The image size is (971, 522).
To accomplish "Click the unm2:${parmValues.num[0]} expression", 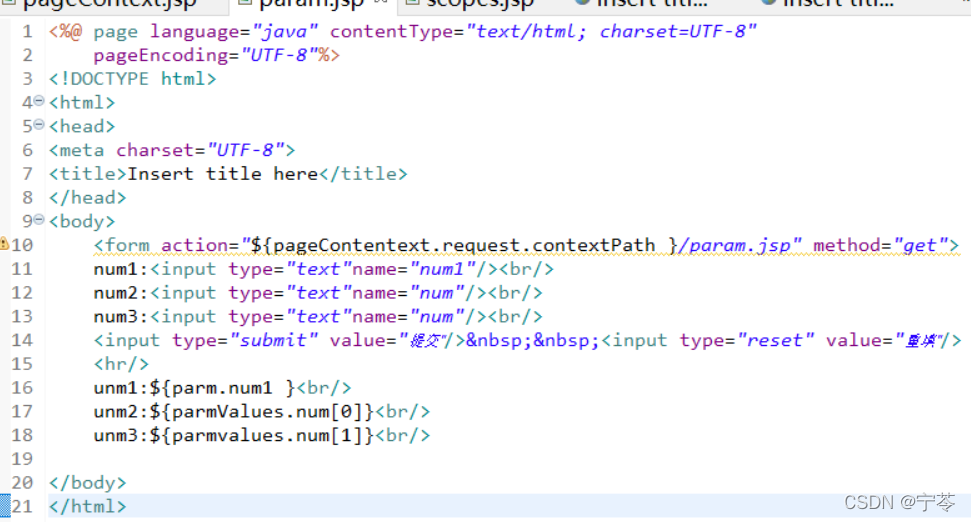I will [234, 412].
